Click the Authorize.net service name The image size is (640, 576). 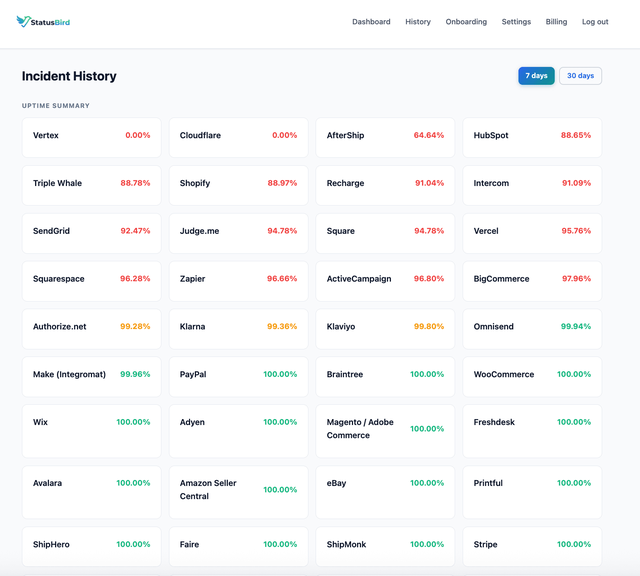(x=60, y=326)
